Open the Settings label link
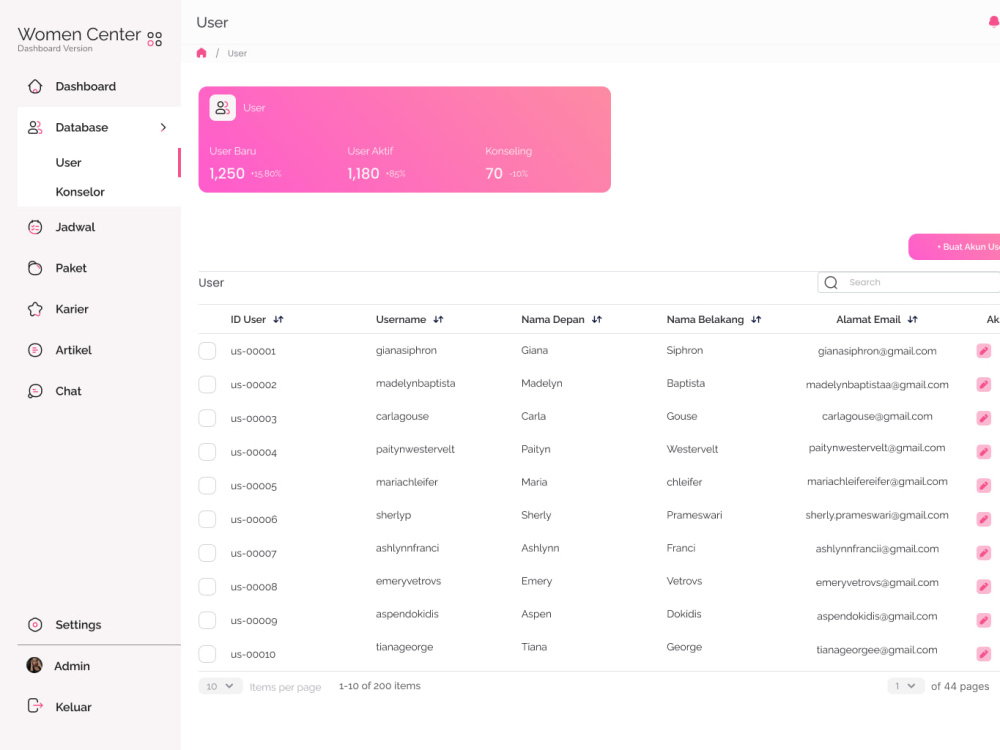1000x750 pixels. [78, 625]
